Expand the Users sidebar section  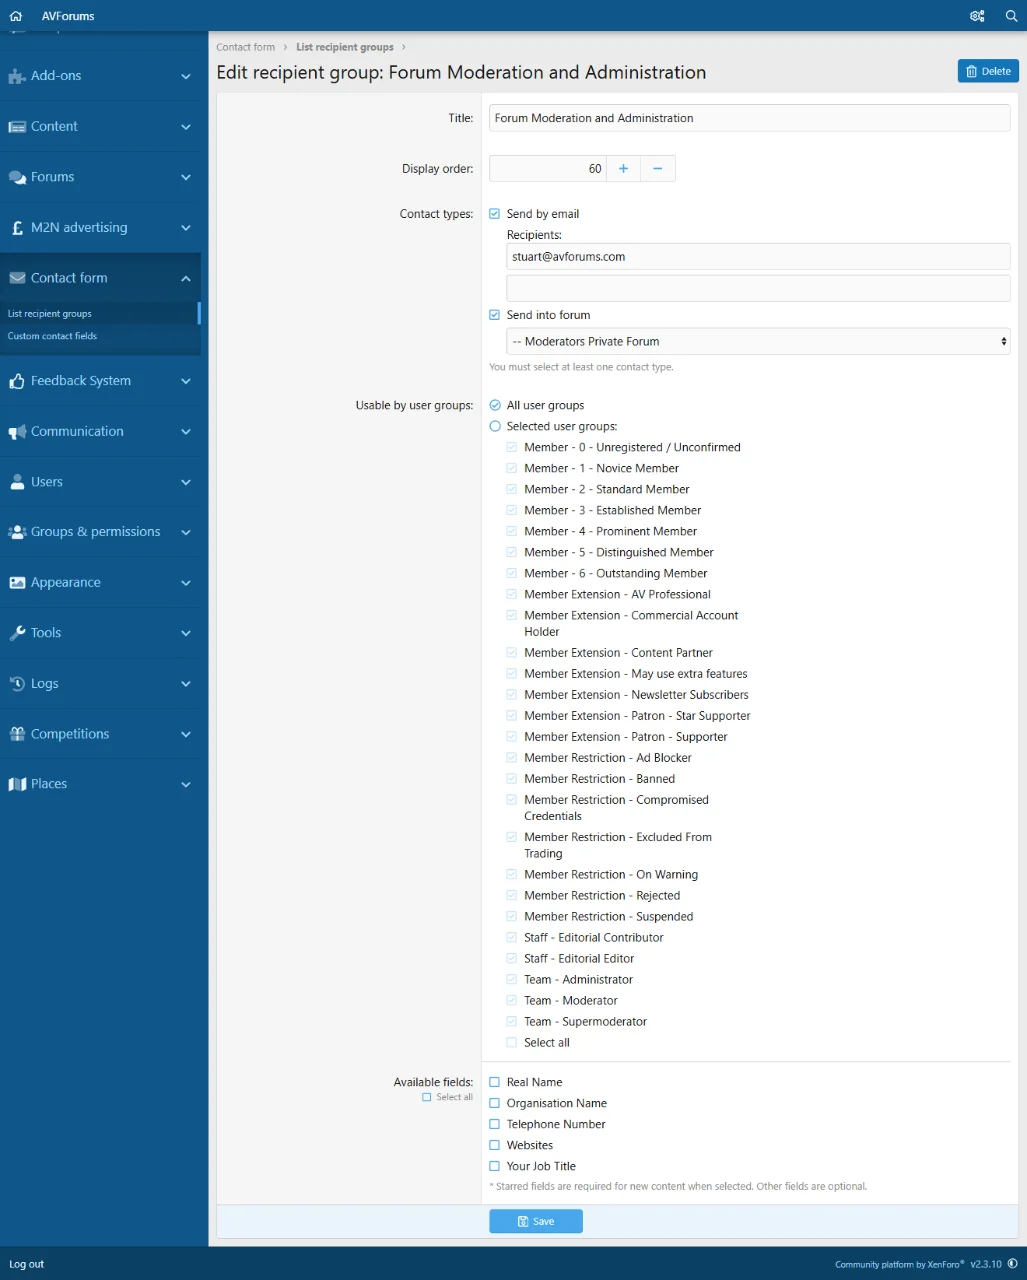(100, 482)
